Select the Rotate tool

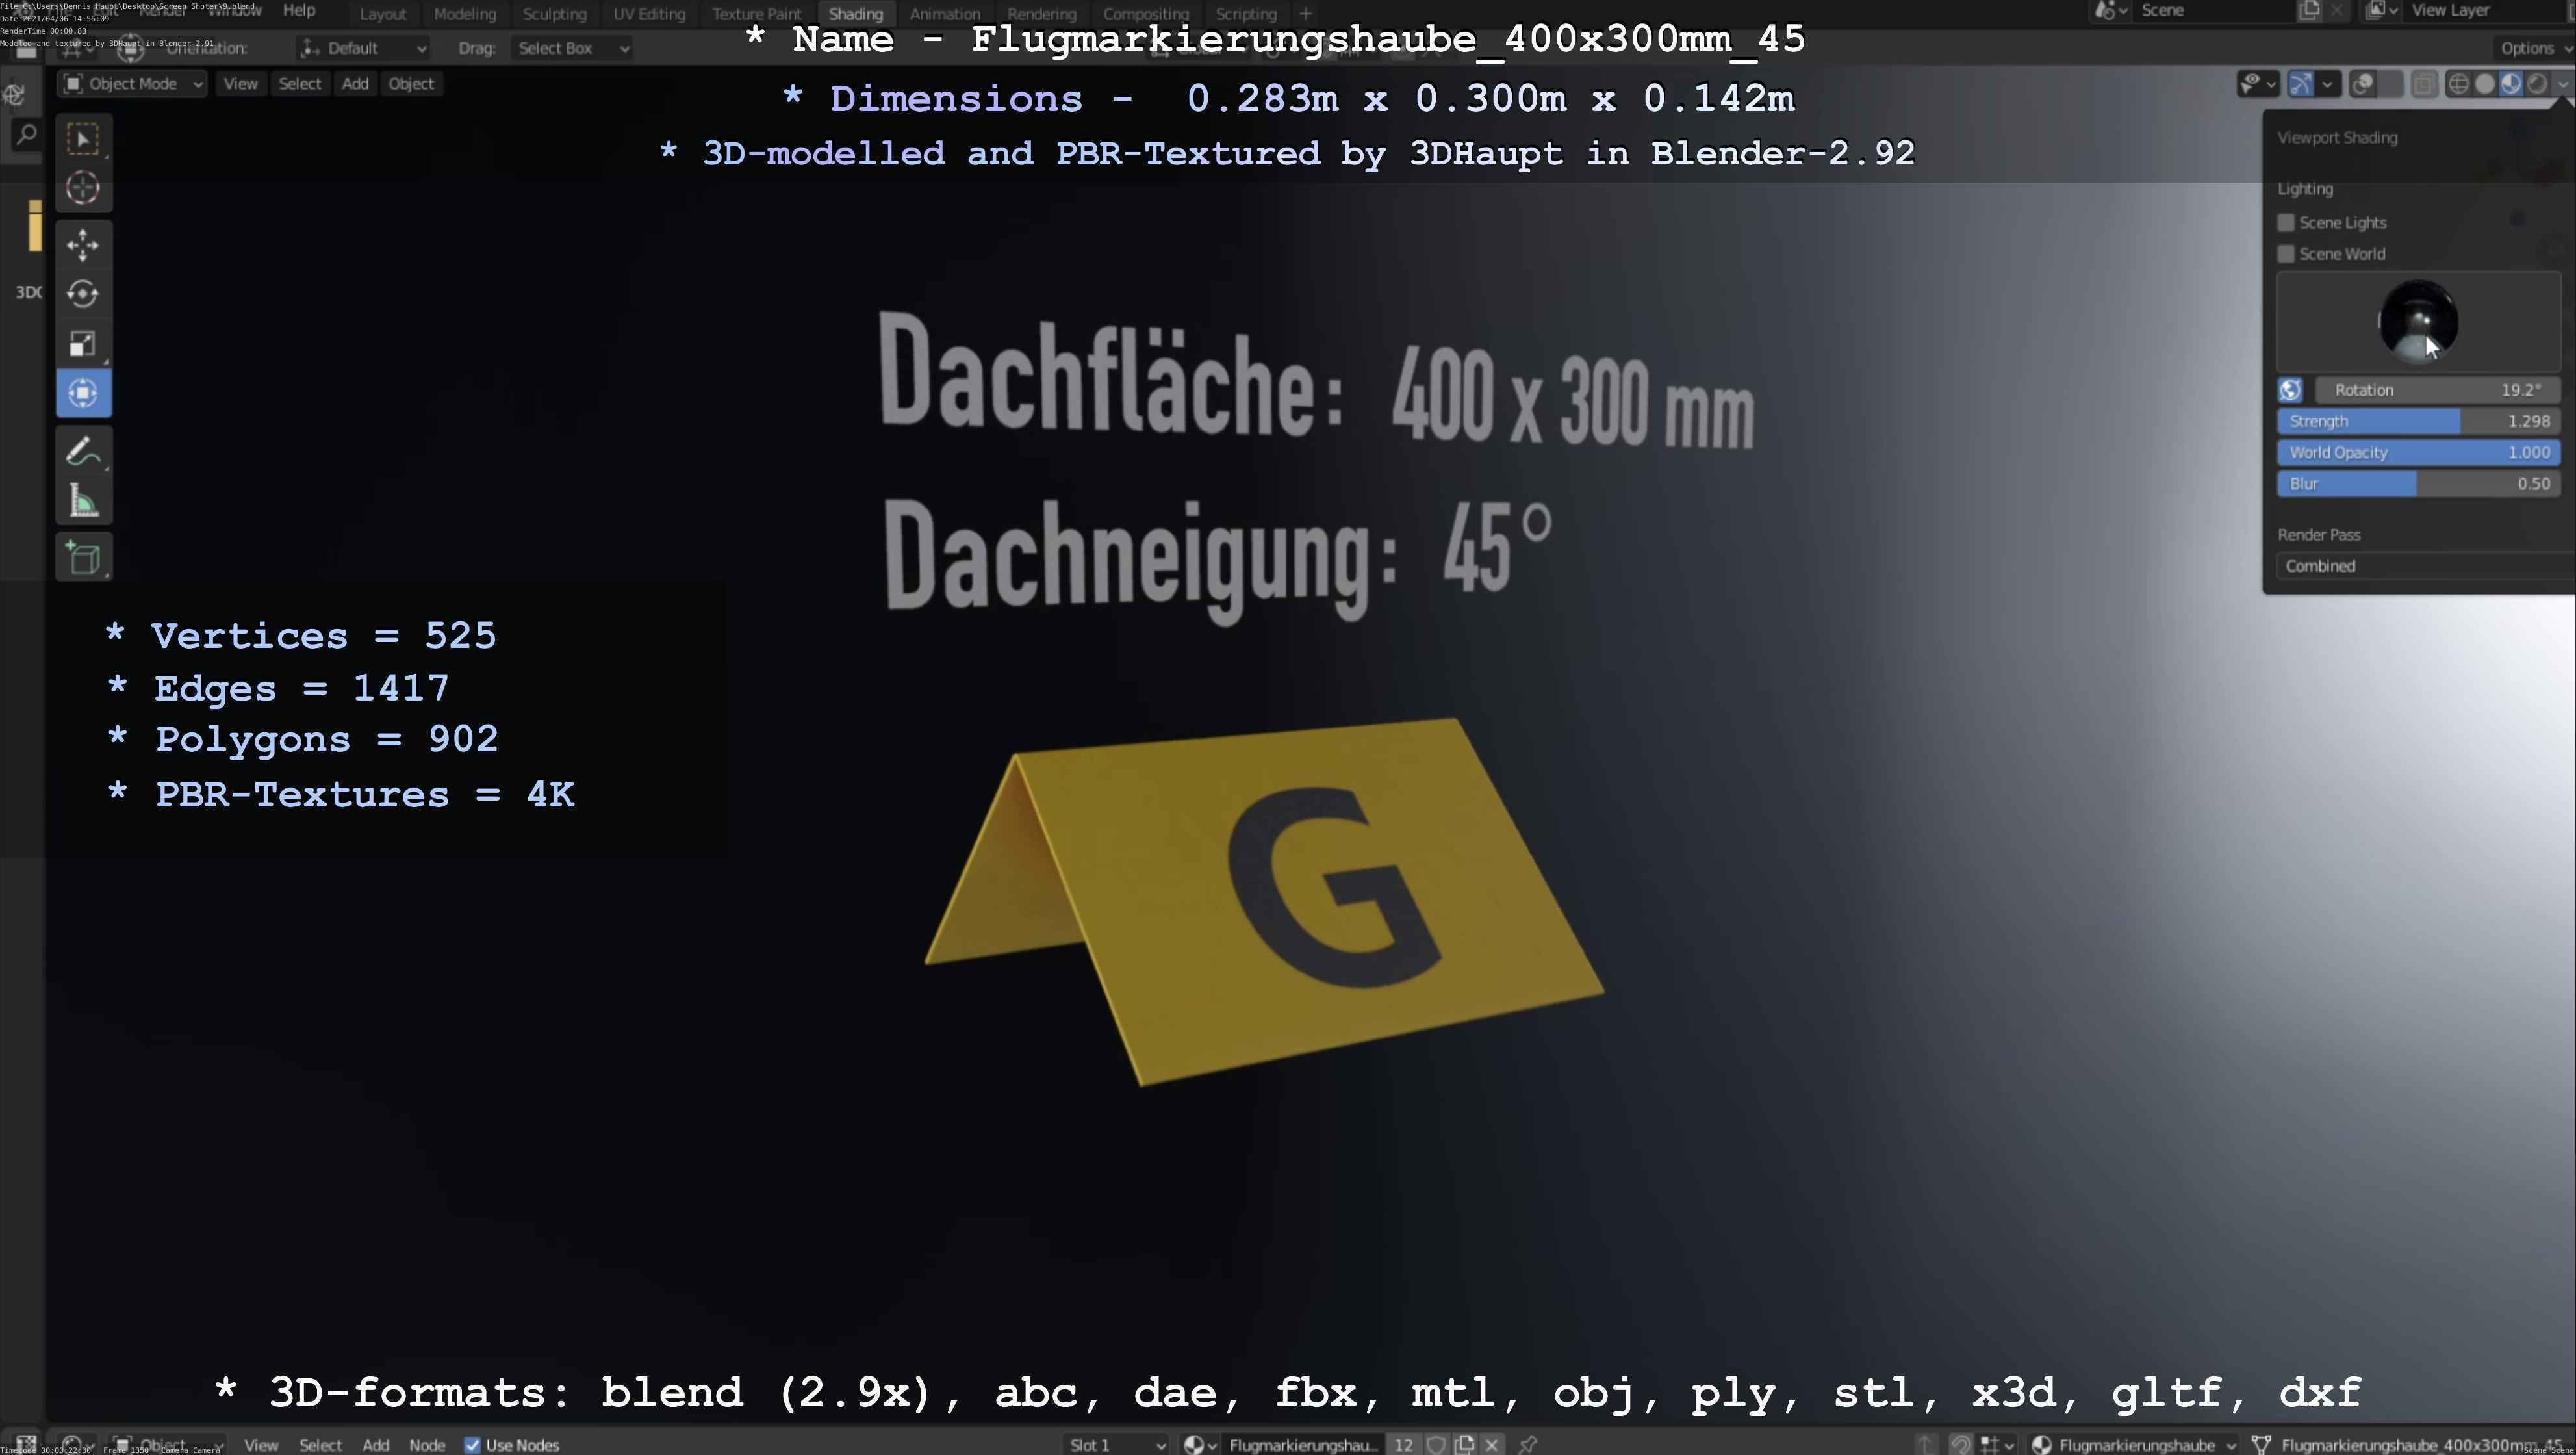[x=83, y=294]
